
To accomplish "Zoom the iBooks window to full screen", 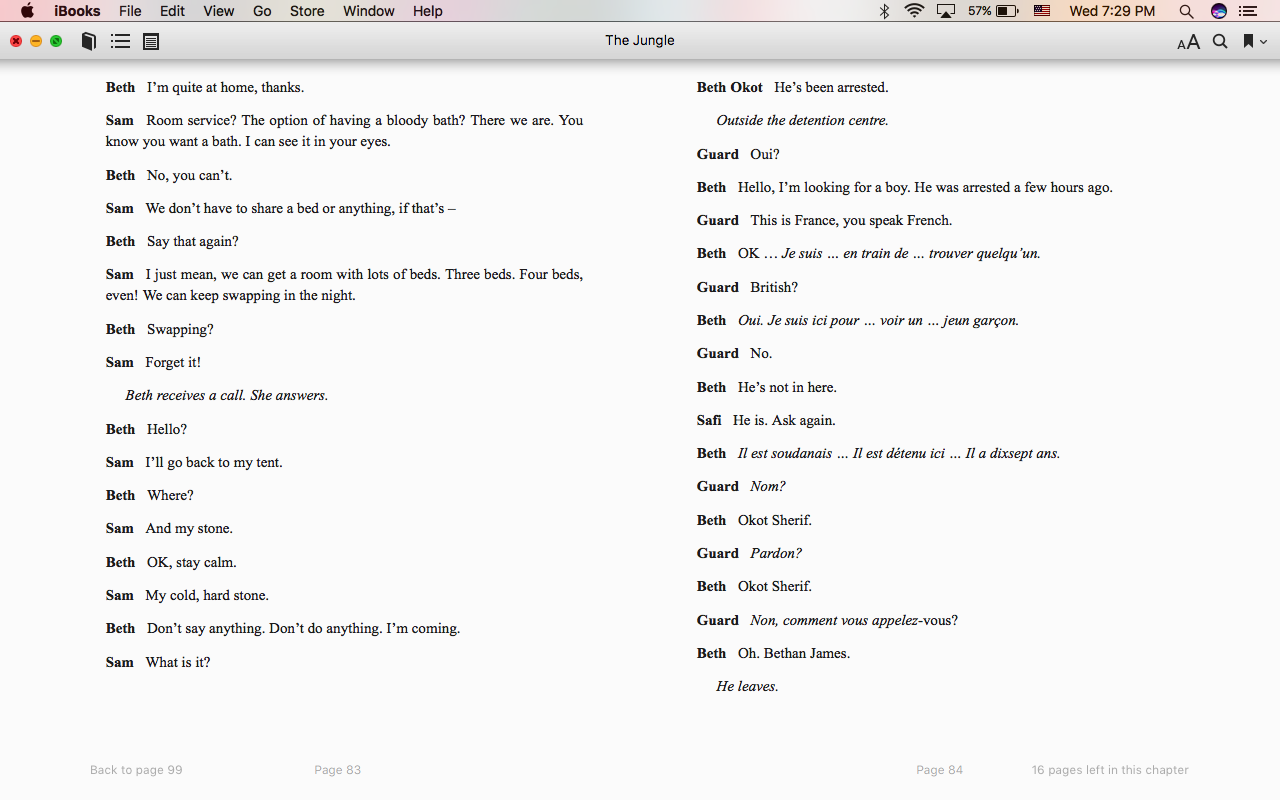I will (x=56, y=41).
